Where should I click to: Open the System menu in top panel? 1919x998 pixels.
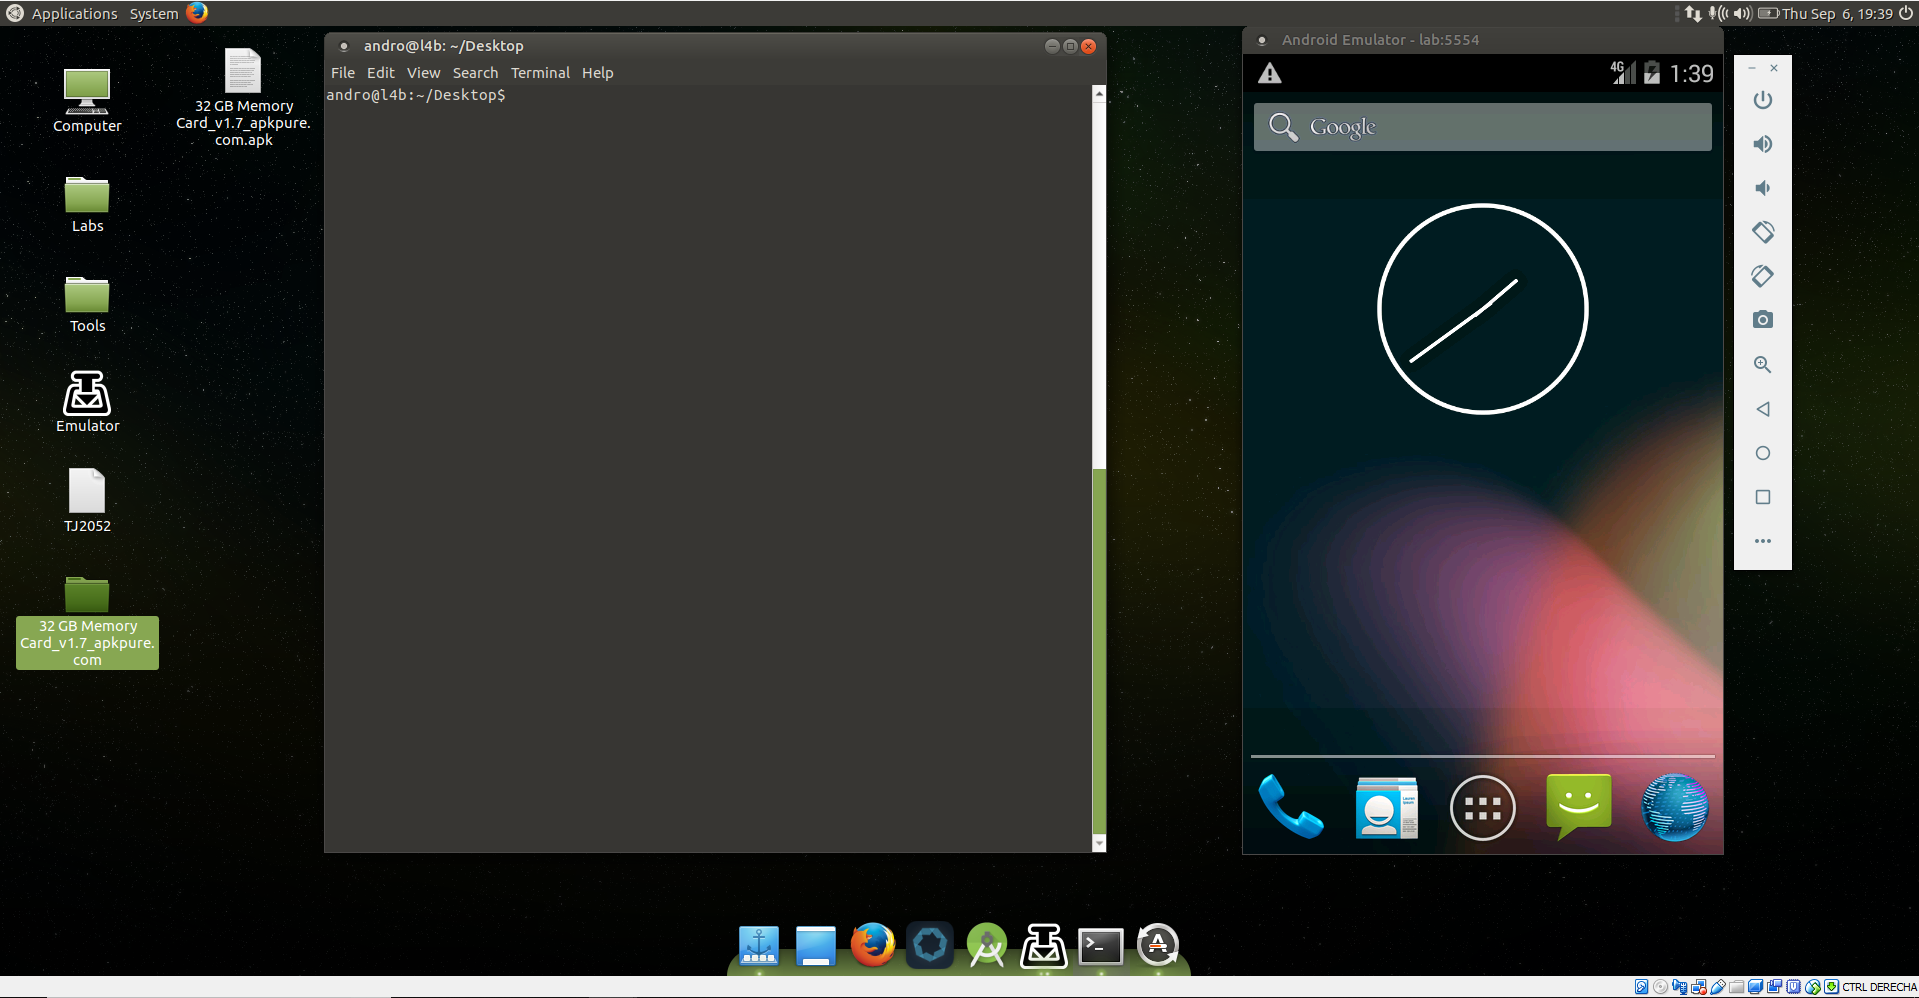click(154, 14)
